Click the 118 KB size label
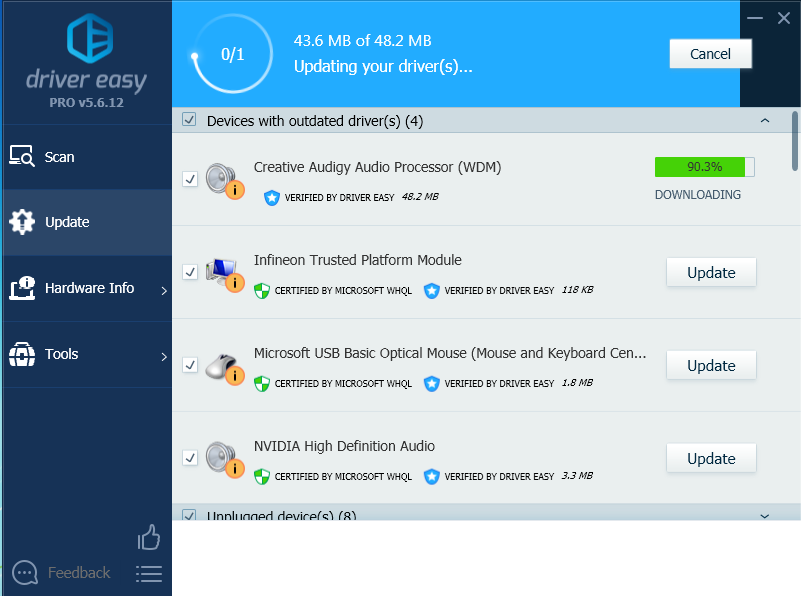The image size is (801, 596). (577, 290)
